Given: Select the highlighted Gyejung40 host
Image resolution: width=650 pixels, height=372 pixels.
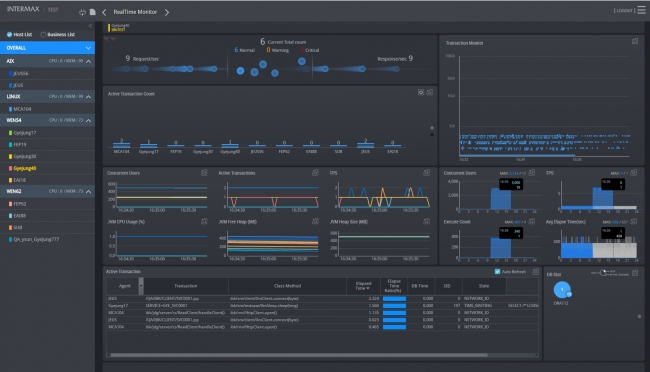Looking at the screenshot, I should click(24, 168).
